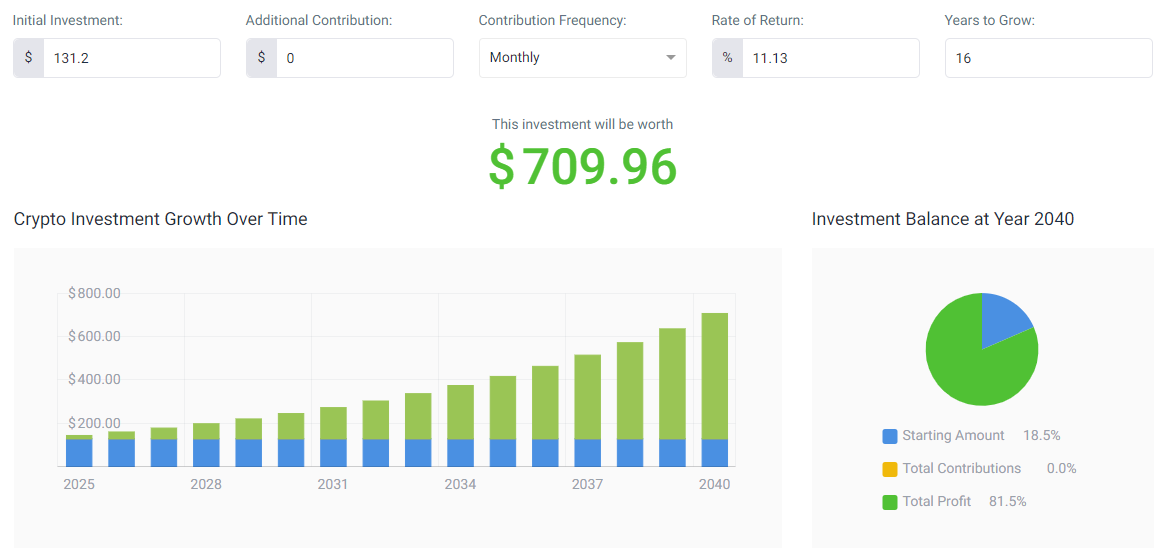The width and height of the screenshot is (1157, 554).
Task: Click the 2040 bar's green segment
Action: [714, 376]
